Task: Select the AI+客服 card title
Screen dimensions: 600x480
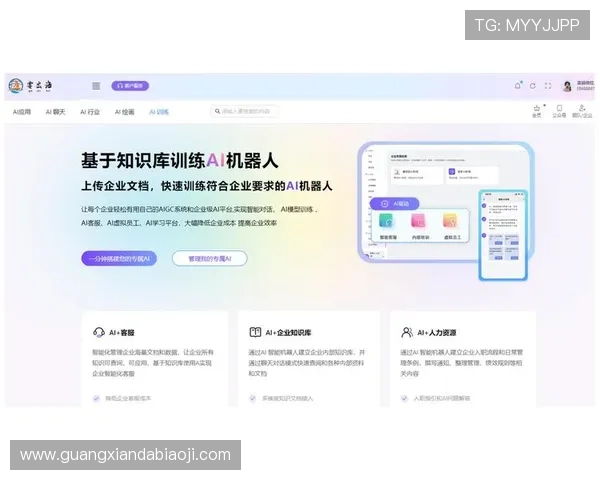Action: (122, 333)
